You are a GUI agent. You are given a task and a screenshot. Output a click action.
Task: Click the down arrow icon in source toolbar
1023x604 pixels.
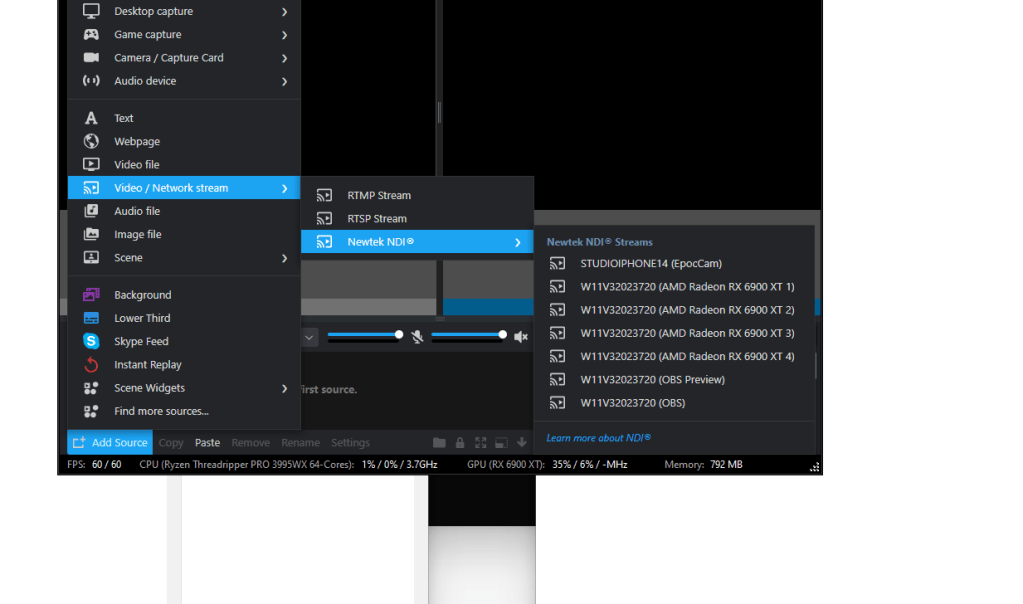tap(522, 443)
